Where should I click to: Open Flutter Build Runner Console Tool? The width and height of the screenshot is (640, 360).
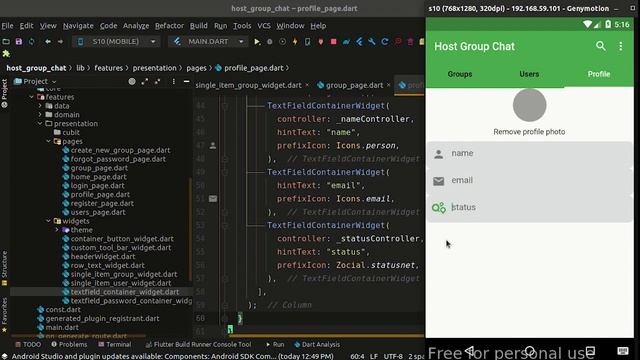click(198, 344)
